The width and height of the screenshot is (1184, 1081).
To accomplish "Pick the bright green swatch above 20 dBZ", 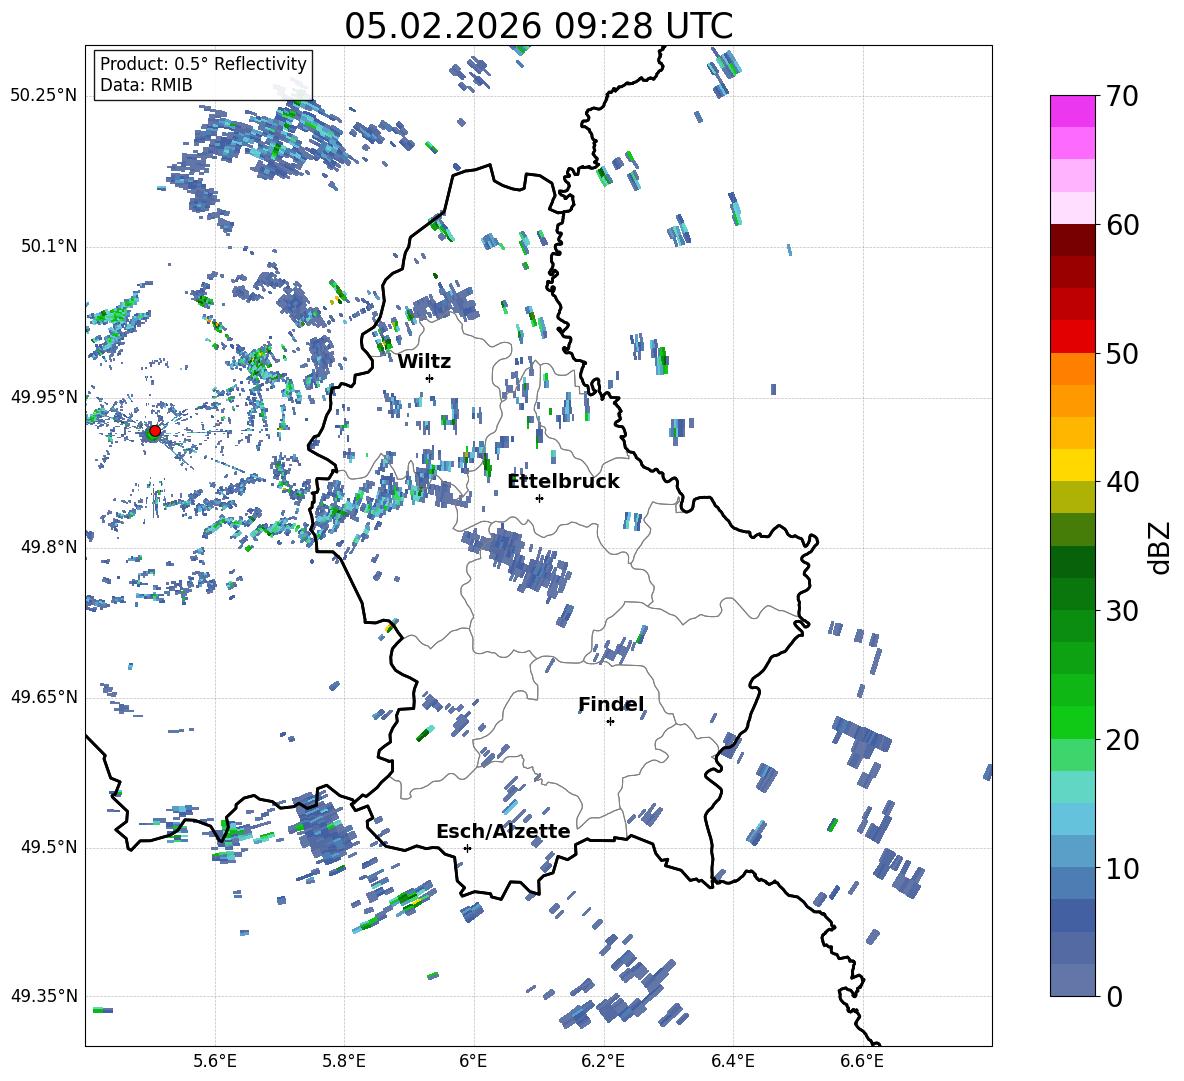I will pos(1073,722).
